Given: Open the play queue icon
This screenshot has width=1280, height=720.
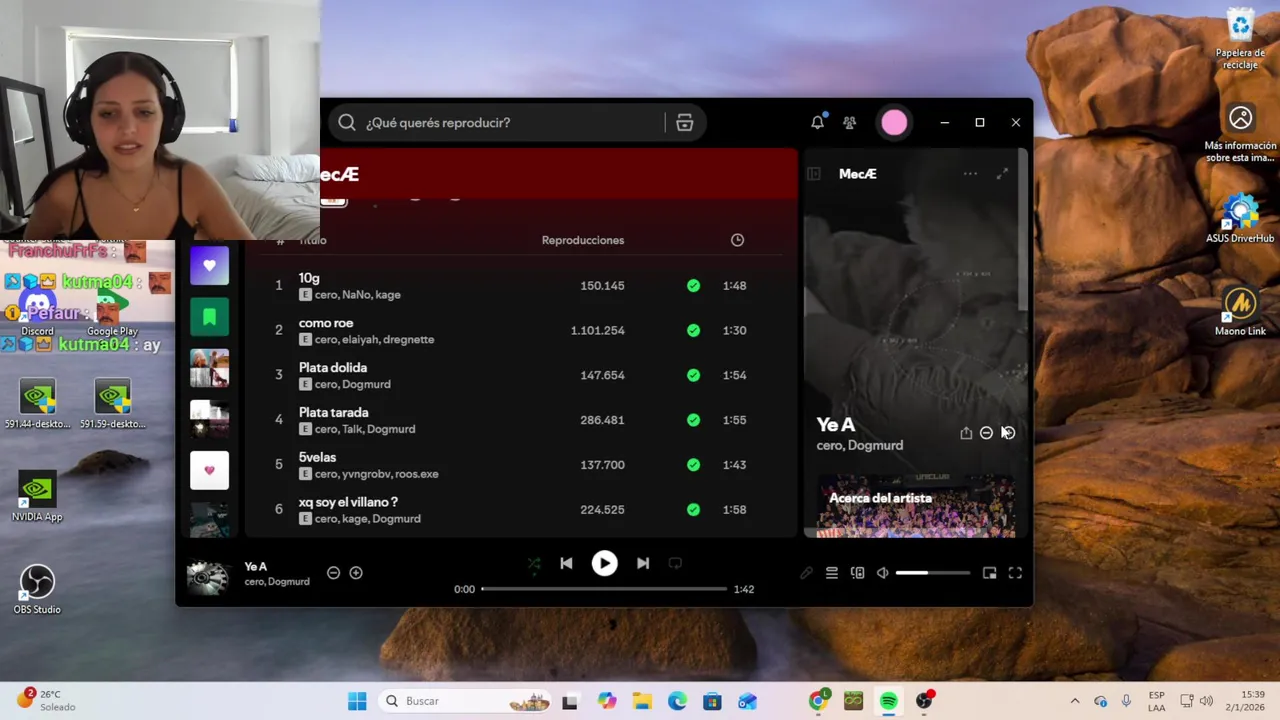Looking at the screenshot, I should pos(831,573).
